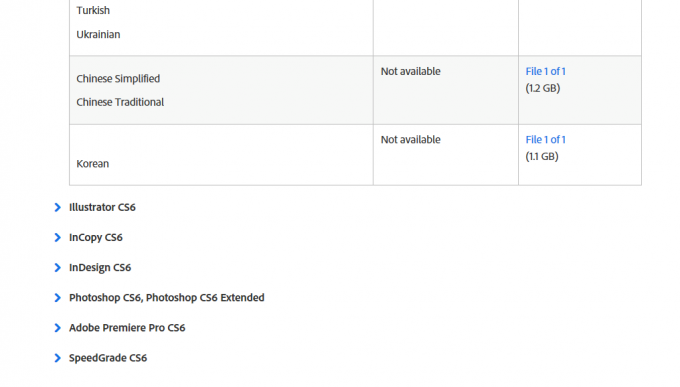The width and height of the screenshot is (680, 387).
Task: Click the blue chevron beside InDesign CS6
Action: pos(58,268)
